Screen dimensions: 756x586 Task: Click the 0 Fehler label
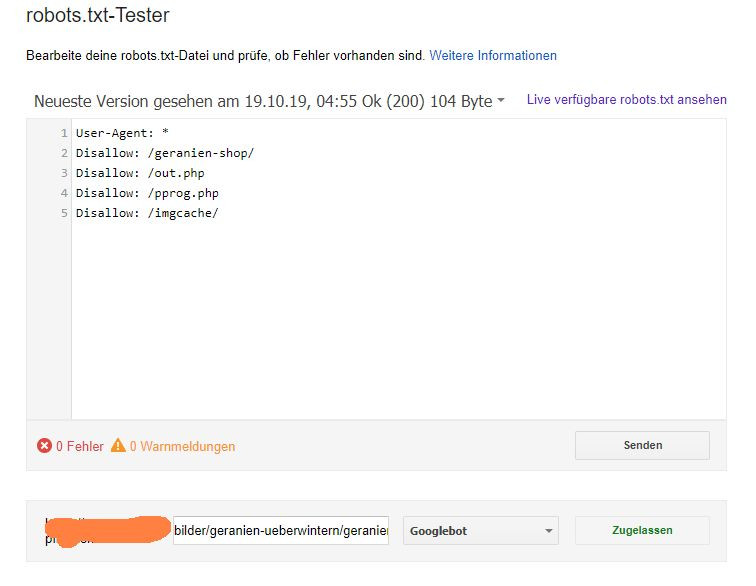point(79,447)
